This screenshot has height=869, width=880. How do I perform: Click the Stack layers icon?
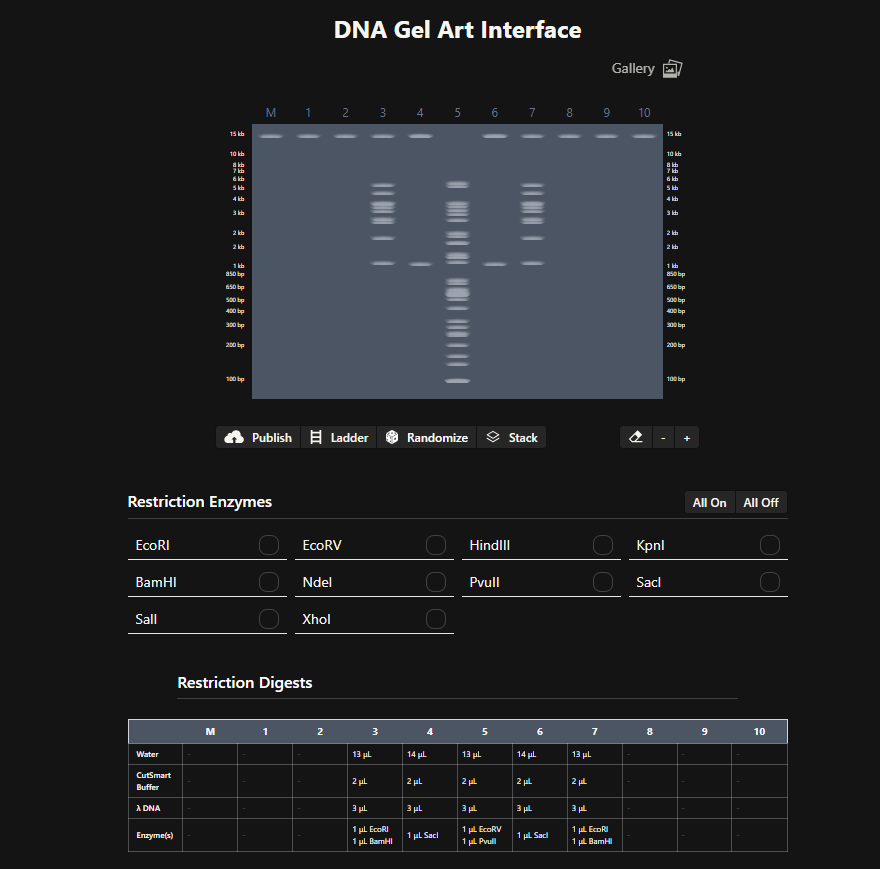click(493, 438)
